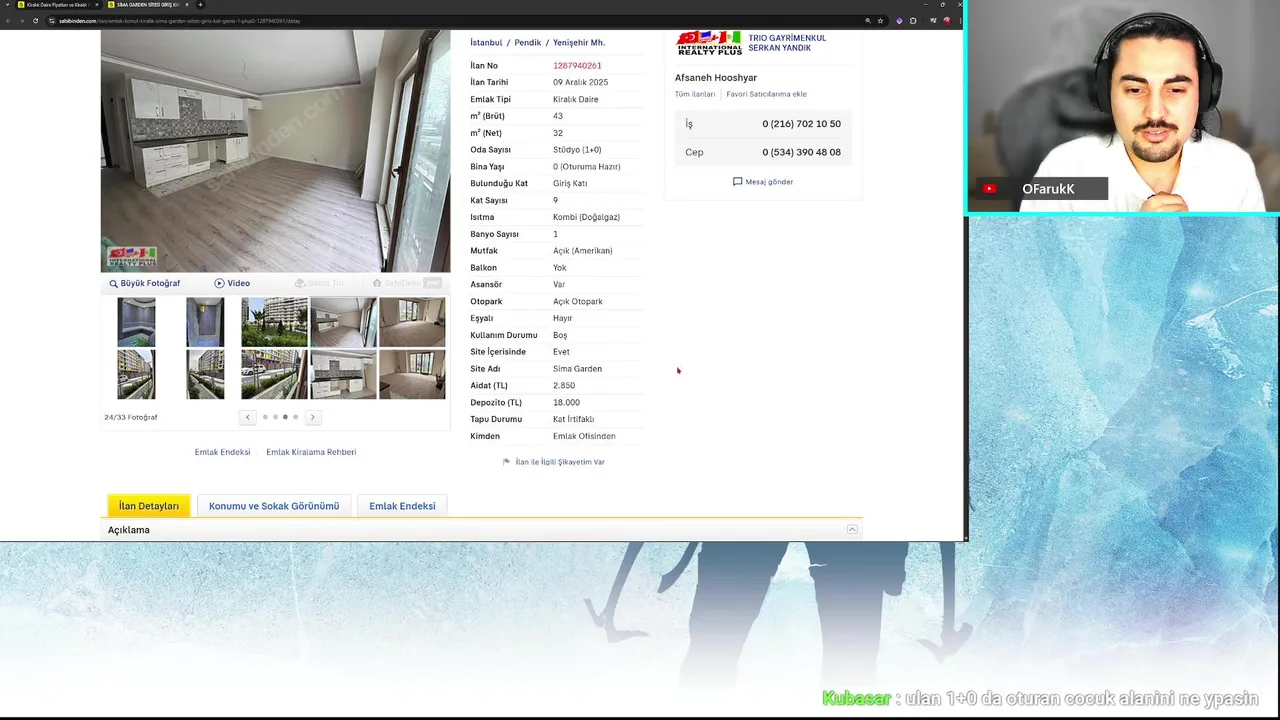Open the hamam bath thumbnail in the top row
The height and width of the screenshot is (720, 1280).
point(136,322)
